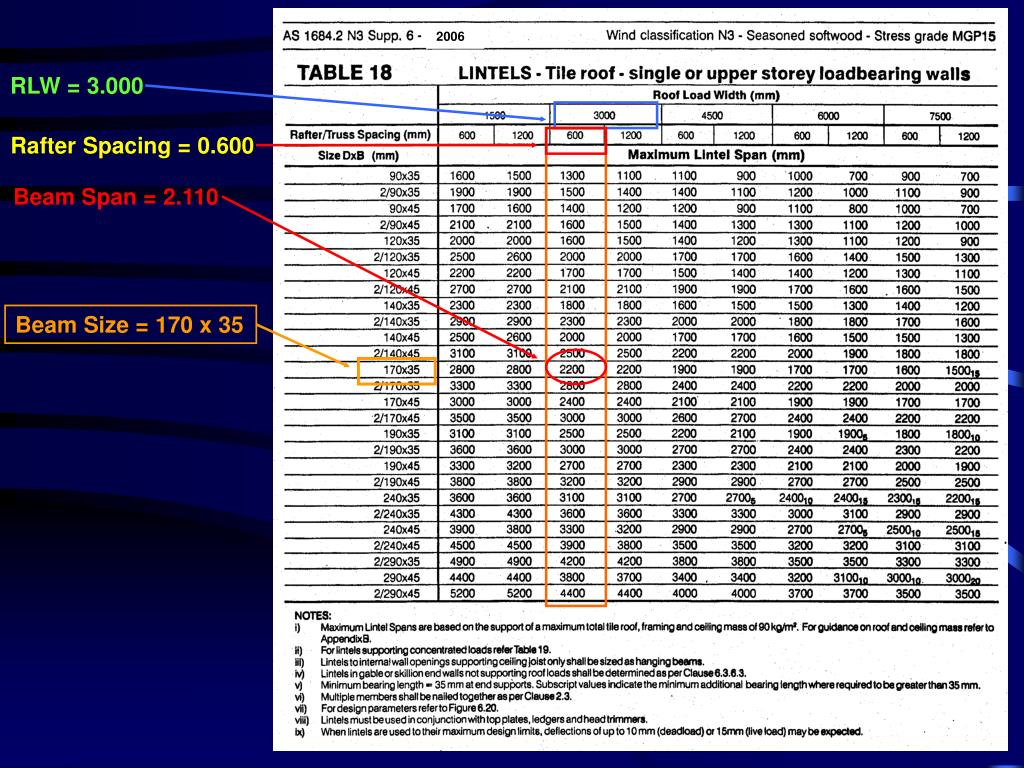Click the circled "2200" value in the 170x35 row
This screenshot has width=1024, height=768.
572,370
